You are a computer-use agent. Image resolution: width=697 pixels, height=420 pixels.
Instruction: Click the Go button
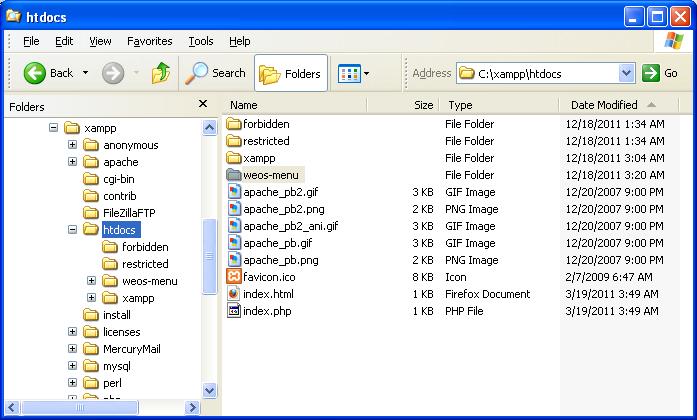pyautogui.click(x=660, y=73)
